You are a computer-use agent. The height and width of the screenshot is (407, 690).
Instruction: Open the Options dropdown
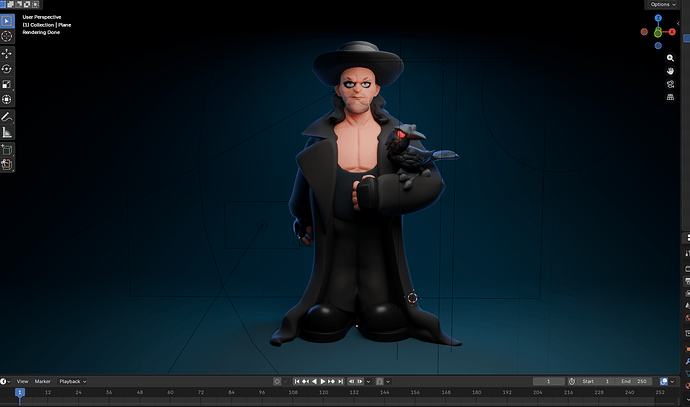point(663,4)
